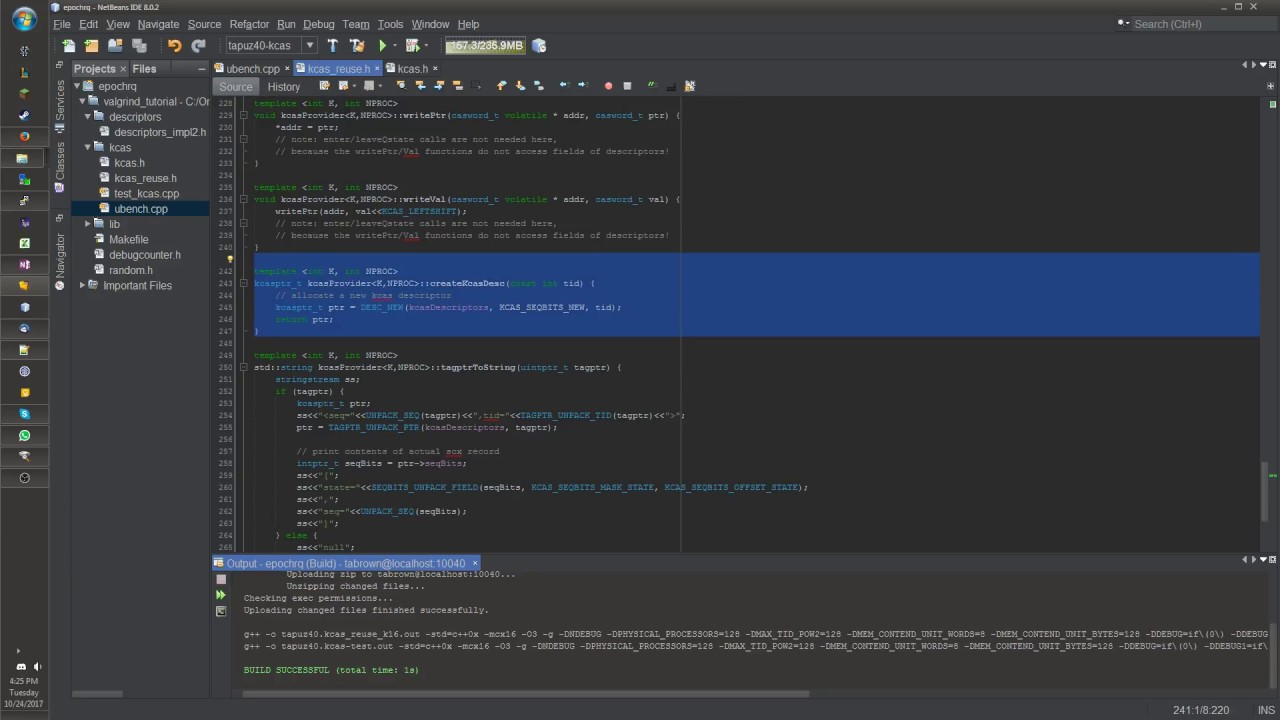Click the memory usage meter 157.3/235.9MB
This screenshot has height=720, width=1280.
point(486,46)
